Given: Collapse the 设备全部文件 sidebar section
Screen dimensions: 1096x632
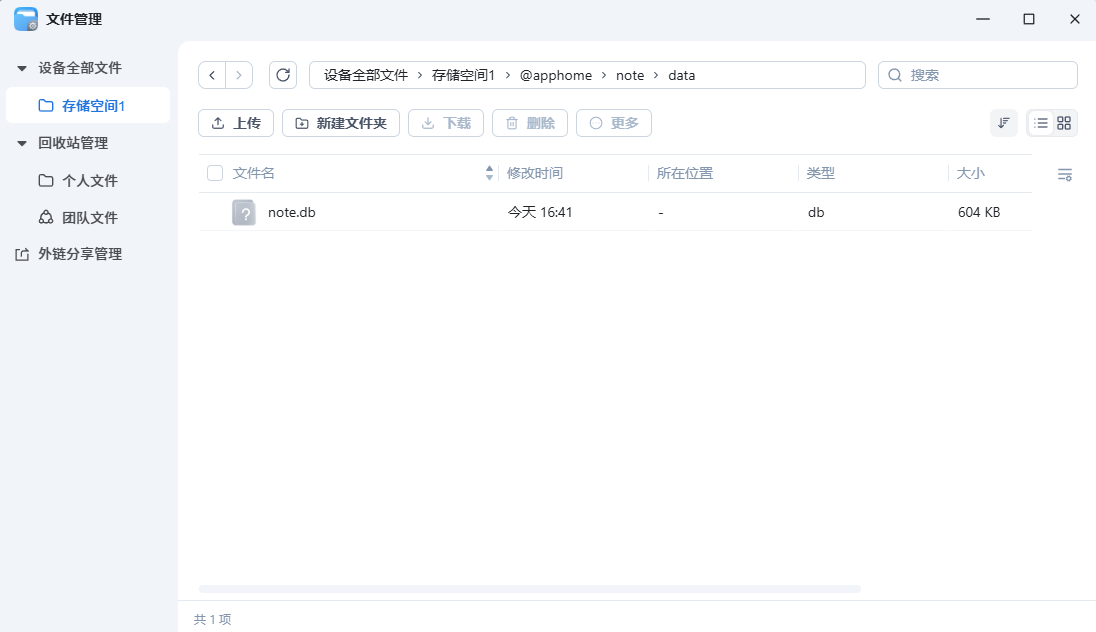Looking at the screenshot, I should pyautogui.click(x=22, y=67).
